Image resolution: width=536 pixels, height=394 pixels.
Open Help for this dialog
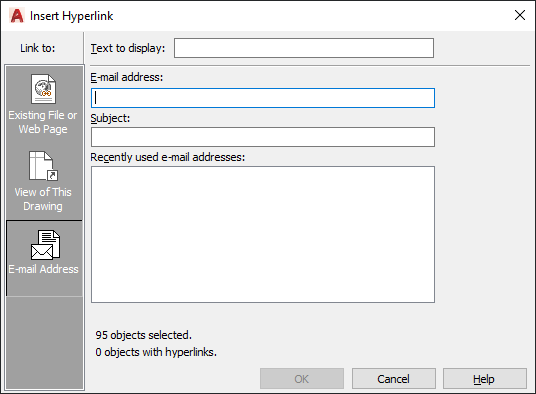tap(485, 379)
